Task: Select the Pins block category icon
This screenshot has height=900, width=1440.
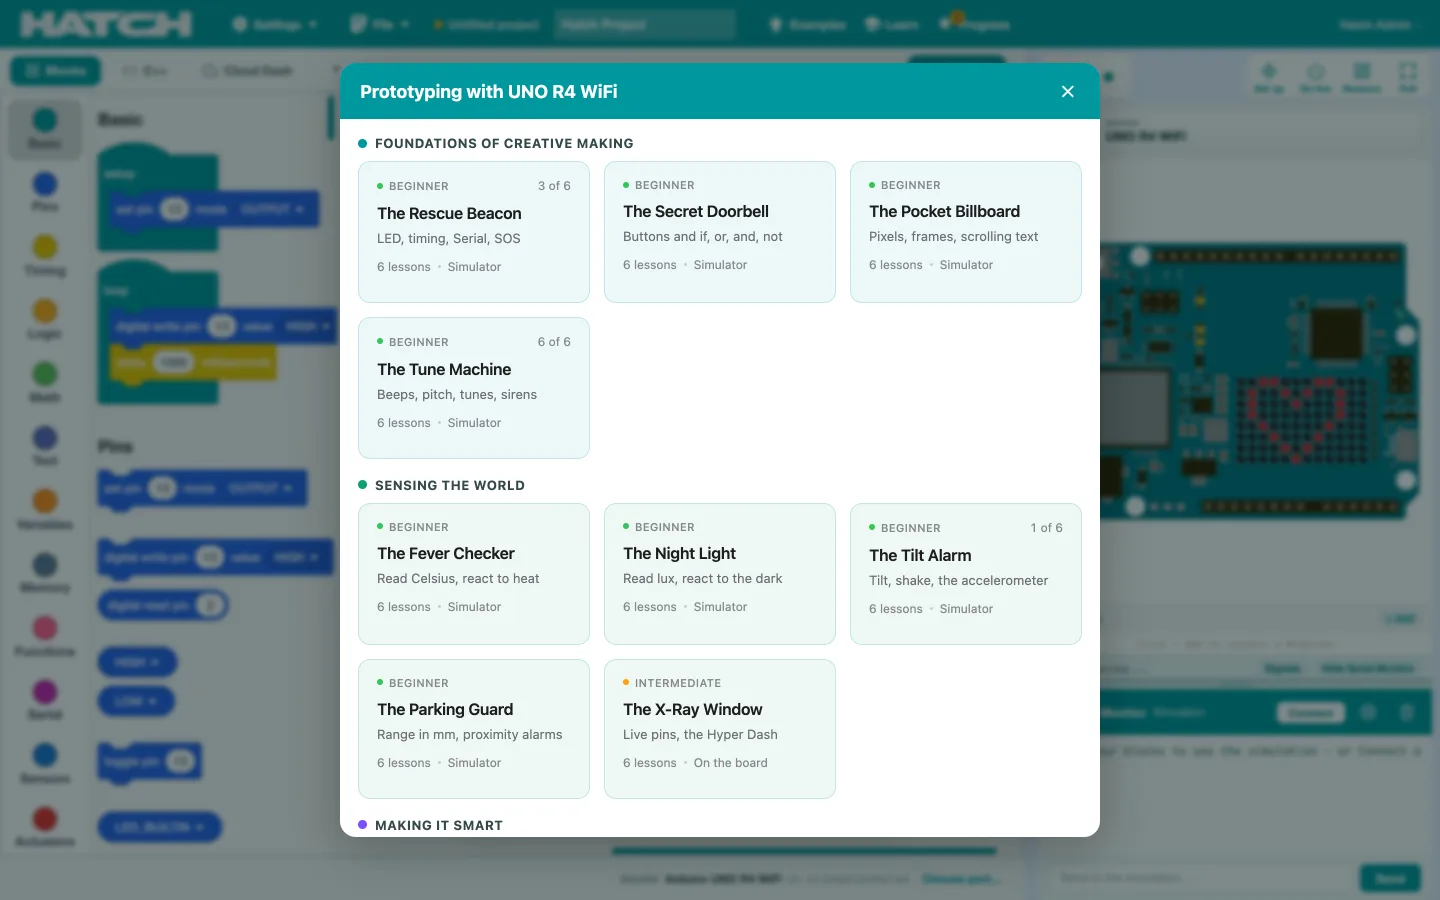Action: pyautogui.click(x=45, y=184)
